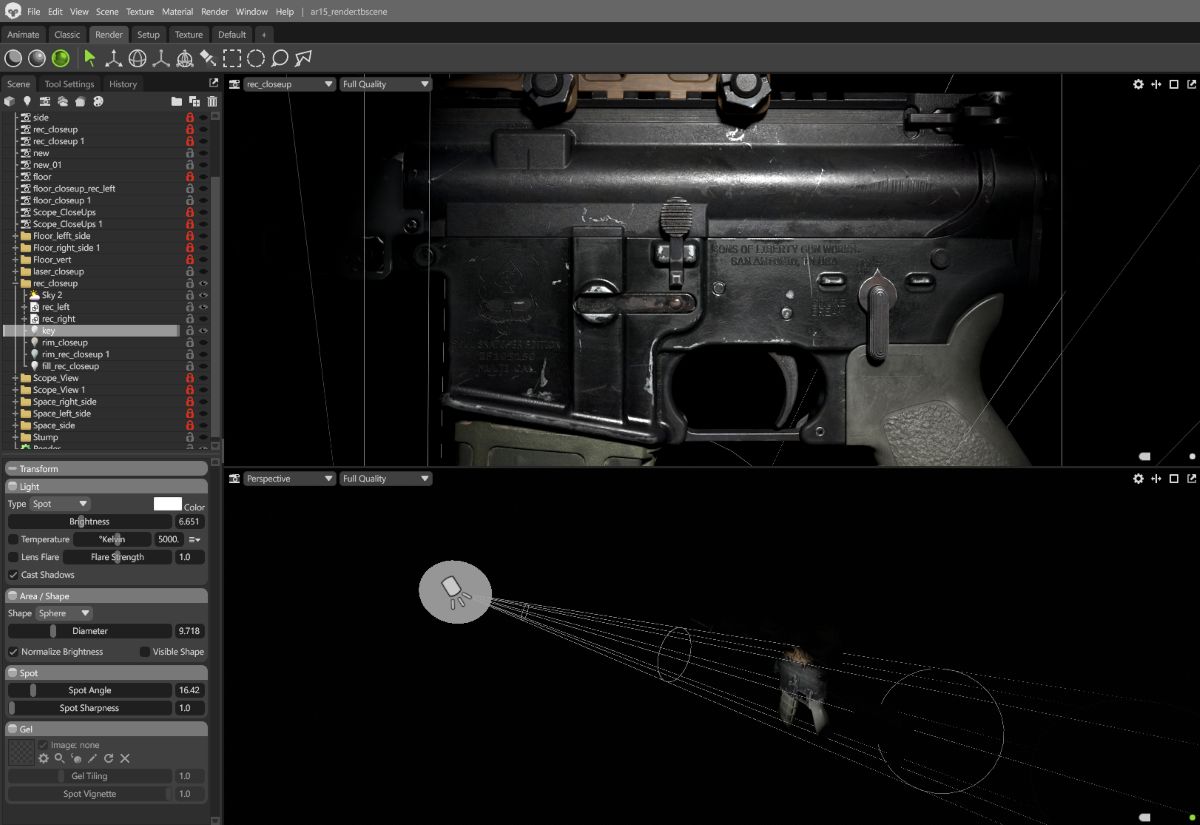This screenshot has height=825, width=1200.
Task: Activate the Translate (move) gizmo tool
Action: pyautogui.click(x=114, y=58)
